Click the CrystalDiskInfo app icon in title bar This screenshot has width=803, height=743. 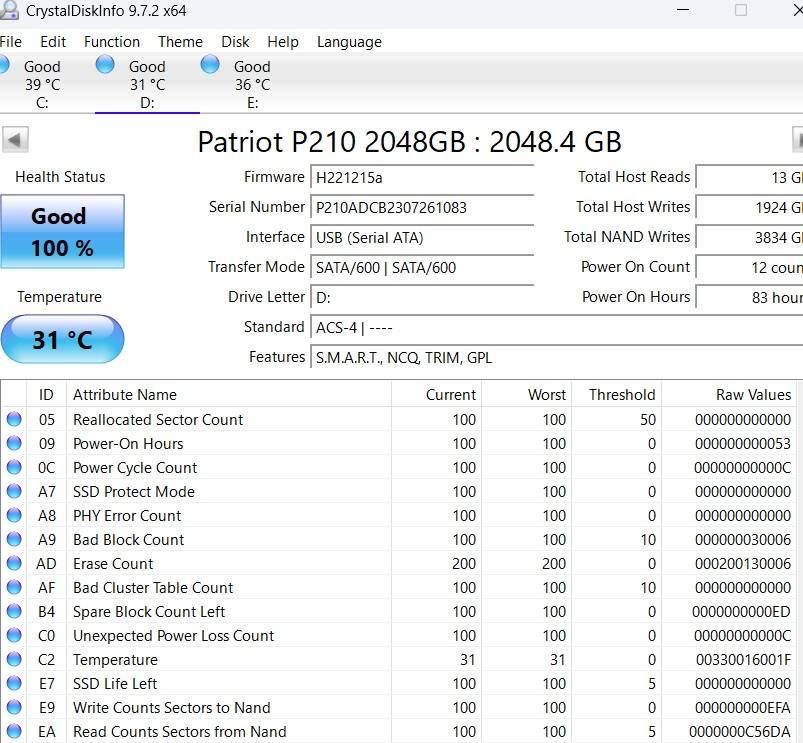(x=8, y=11)
